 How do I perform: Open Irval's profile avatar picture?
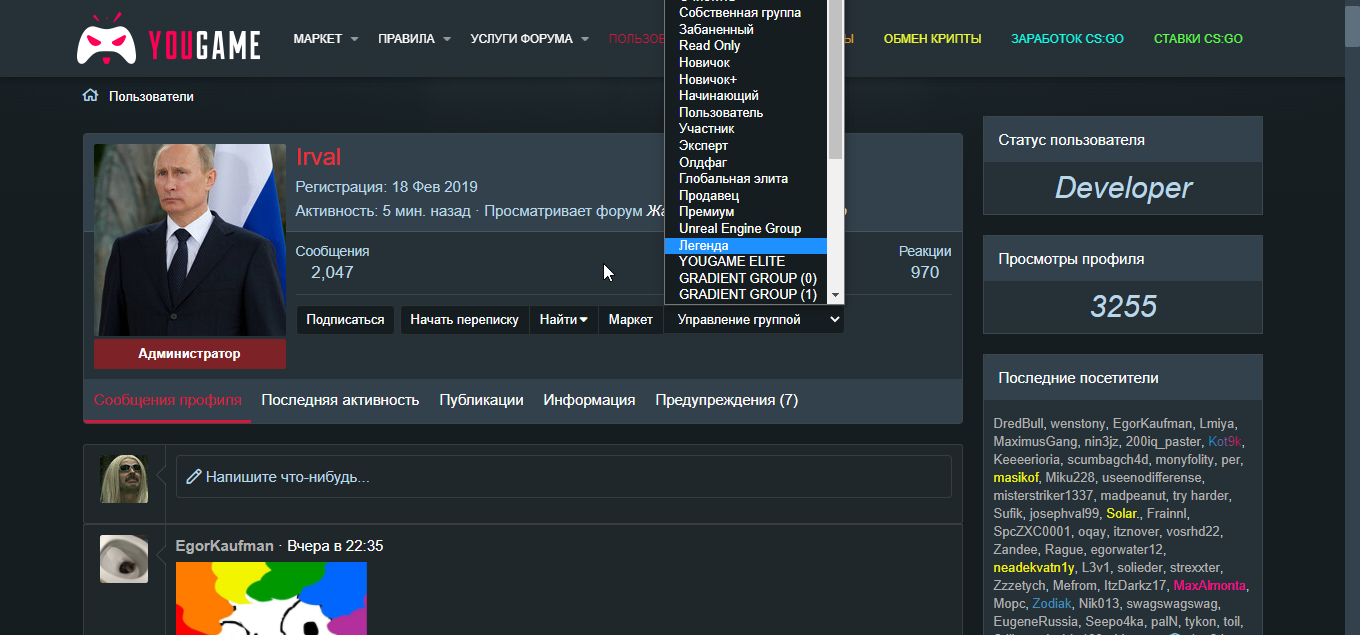[190, 240]
